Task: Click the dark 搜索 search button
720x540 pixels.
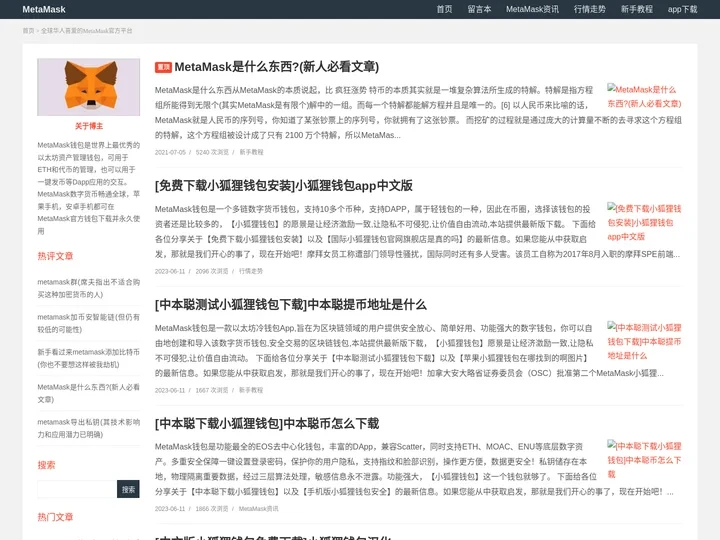Action: (x=128, y=489)
